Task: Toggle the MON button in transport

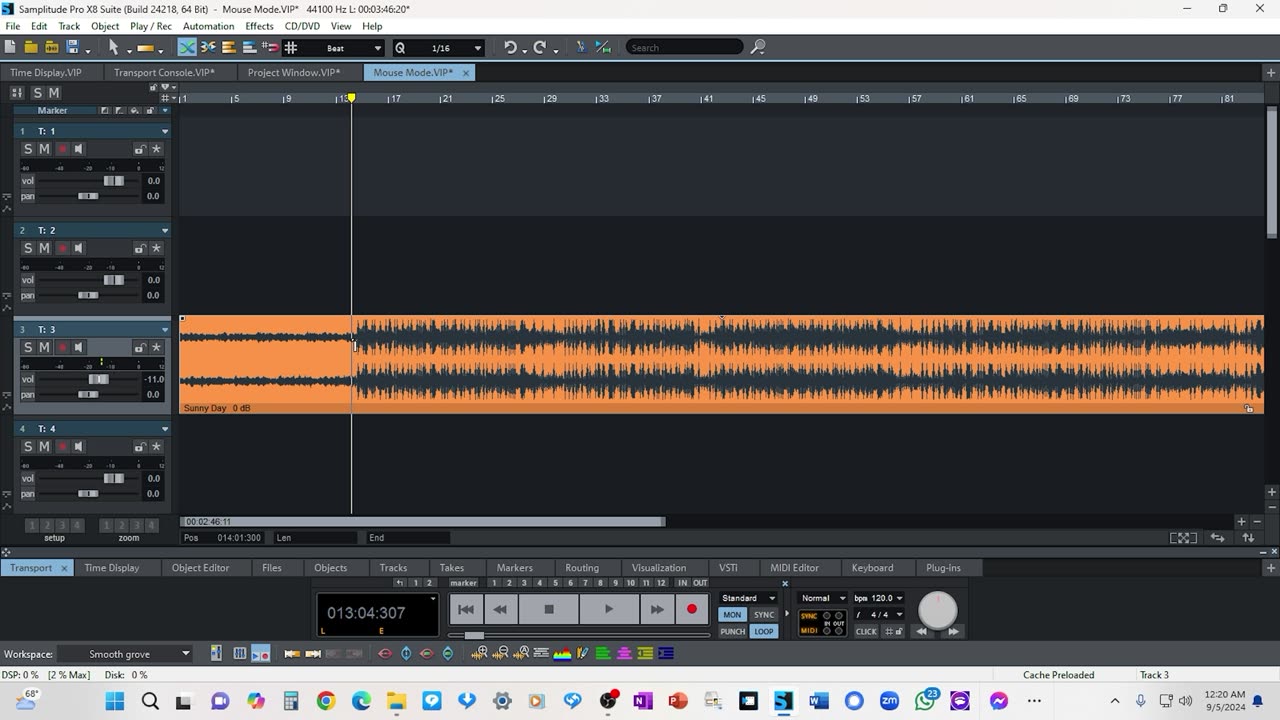Action: pos(733,615)
